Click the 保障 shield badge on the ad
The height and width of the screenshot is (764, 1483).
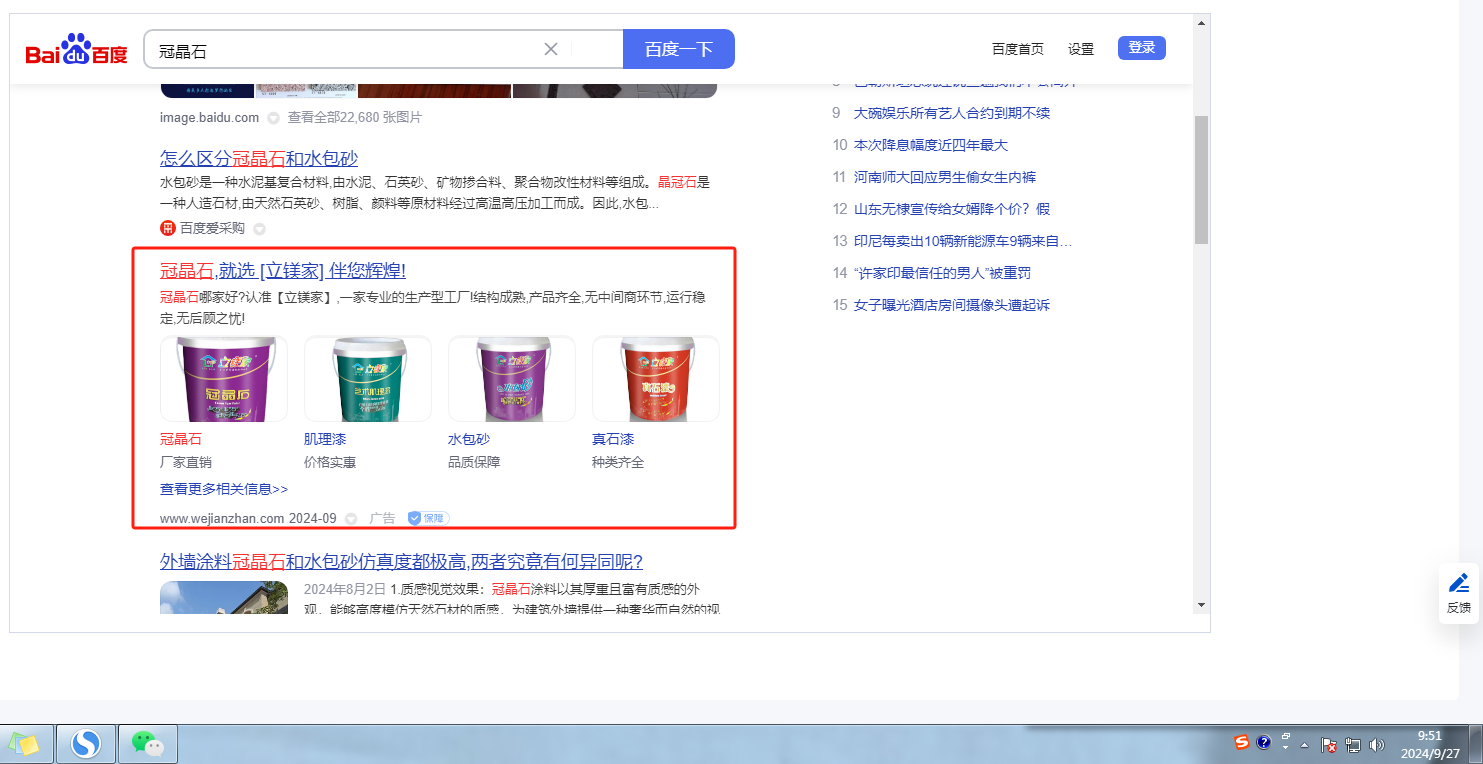coord(428,518)
